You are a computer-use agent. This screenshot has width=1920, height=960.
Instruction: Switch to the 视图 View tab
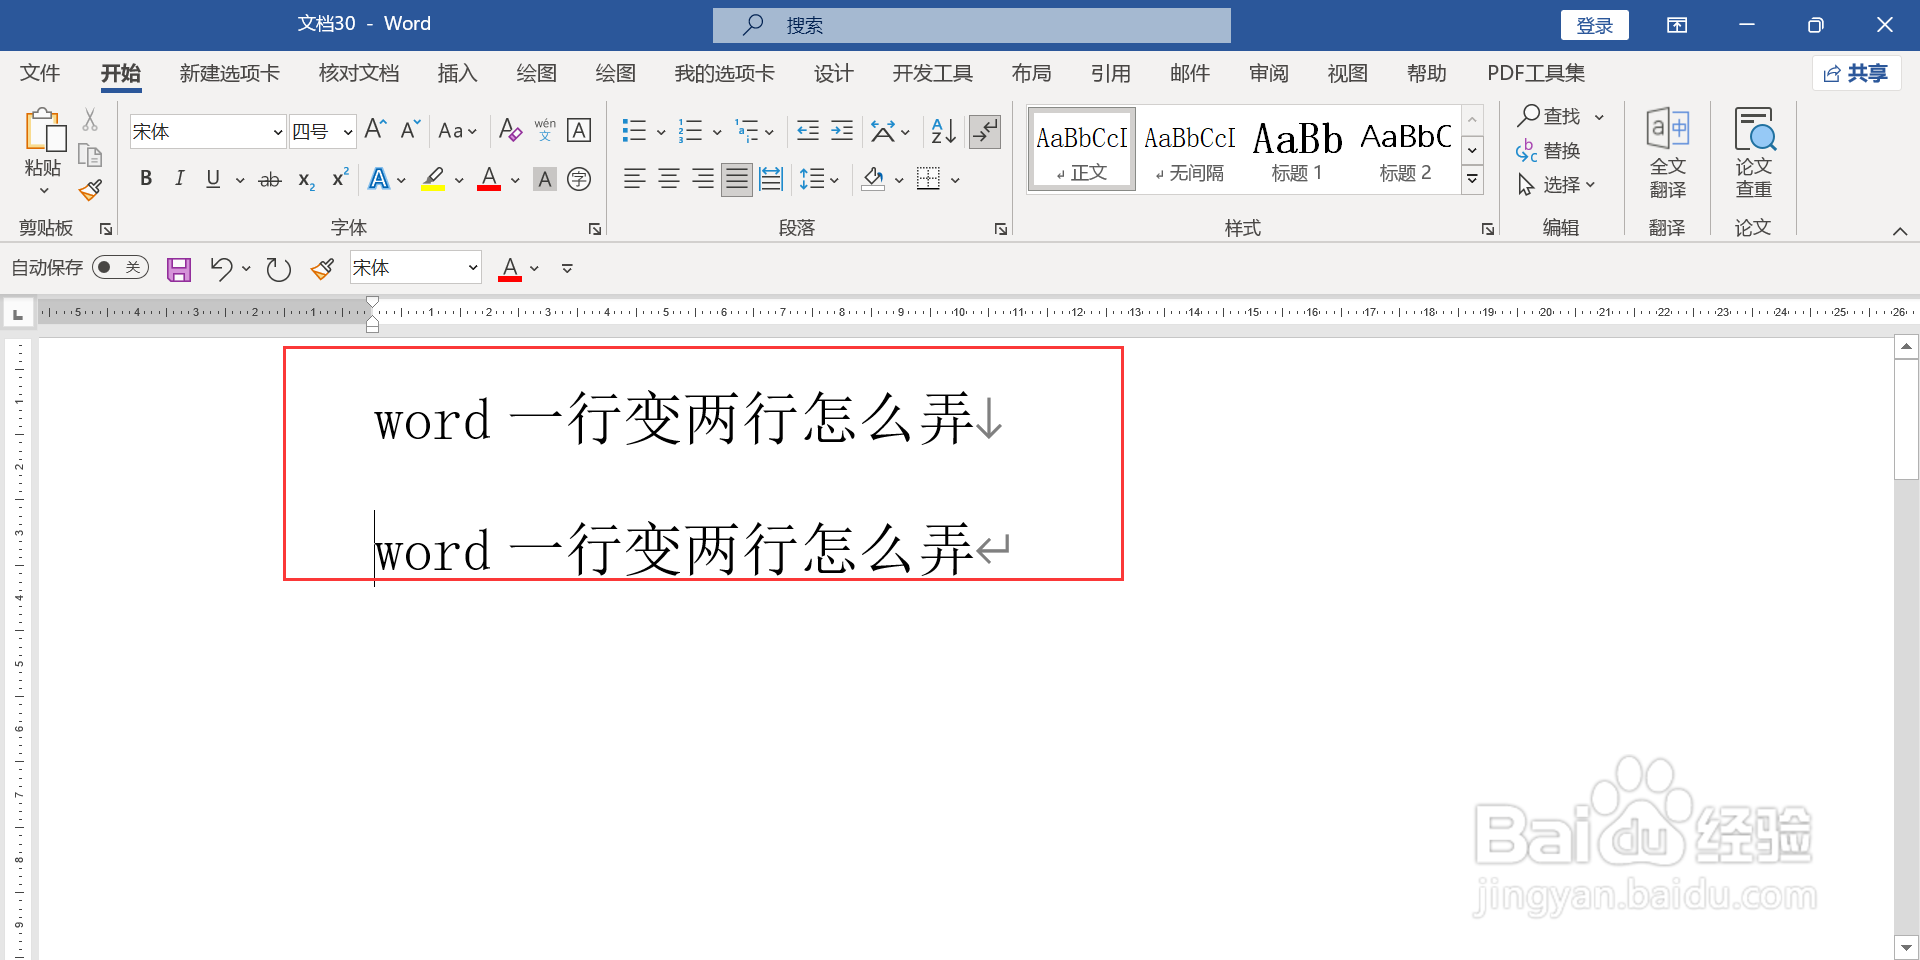1347,73
